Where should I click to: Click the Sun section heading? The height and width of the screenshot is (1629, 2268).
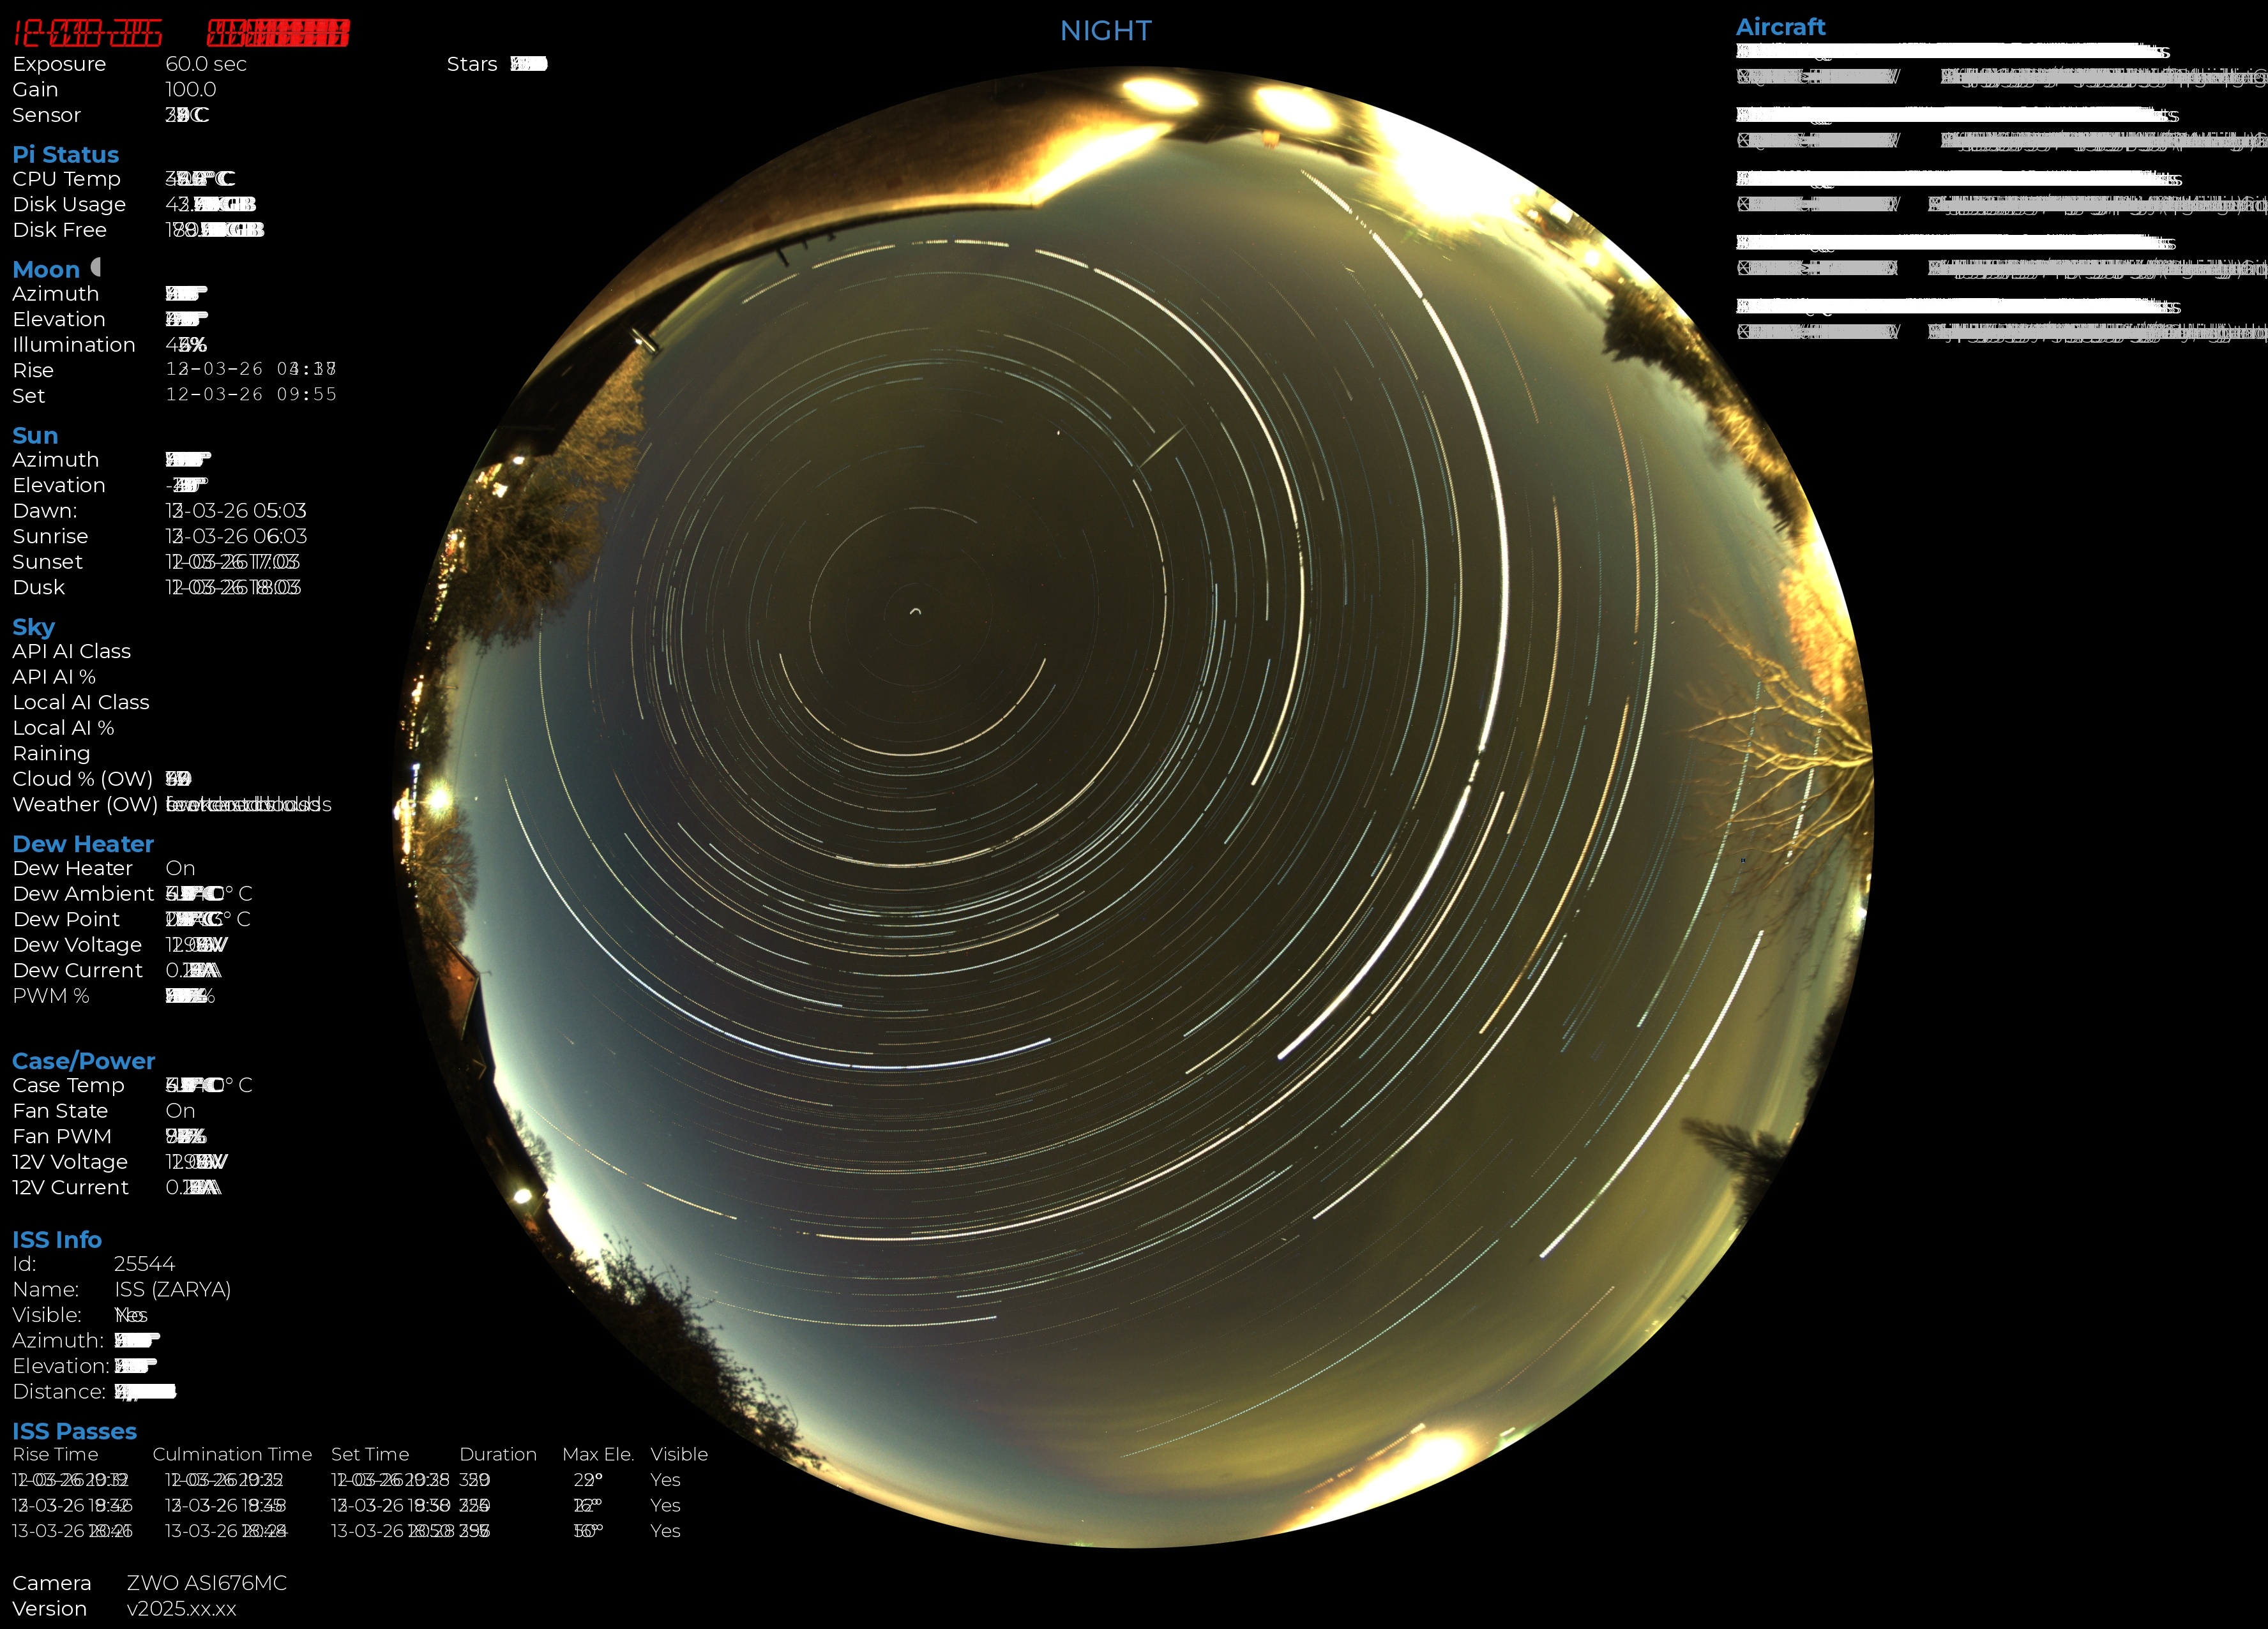click(x=35, y=436)
